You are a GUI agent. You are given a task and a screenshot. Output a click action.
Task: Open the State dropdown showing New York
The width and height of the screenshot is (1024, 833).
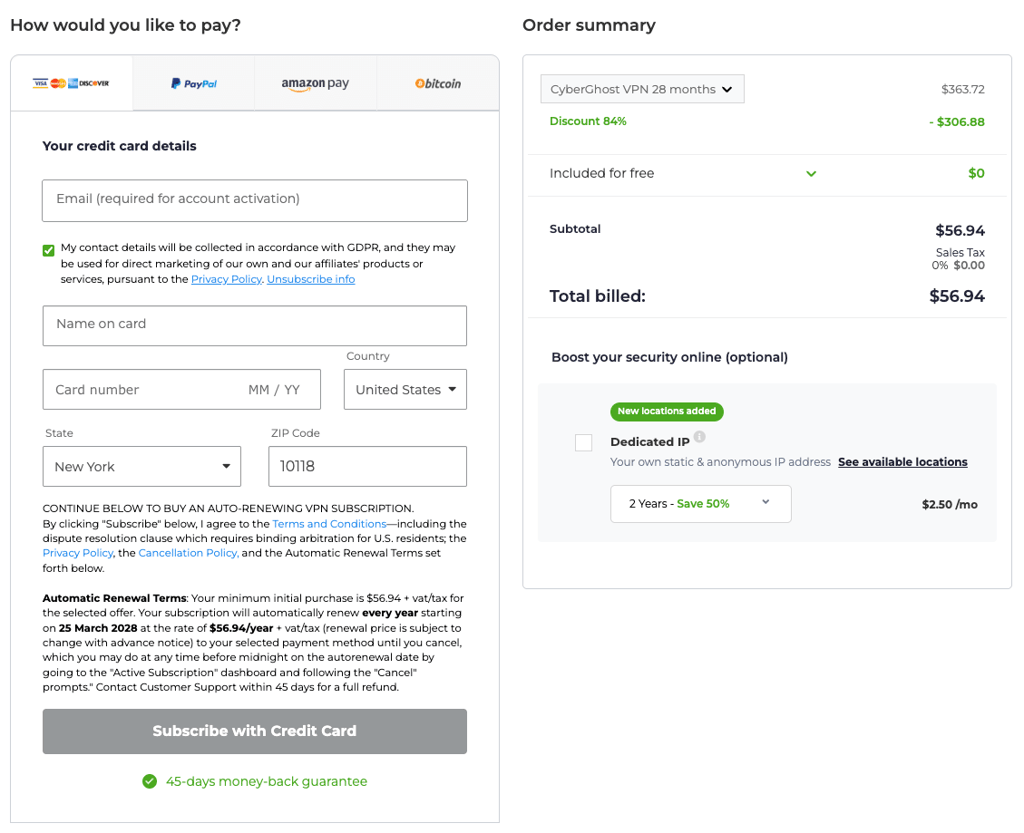[x=142, y=467]
